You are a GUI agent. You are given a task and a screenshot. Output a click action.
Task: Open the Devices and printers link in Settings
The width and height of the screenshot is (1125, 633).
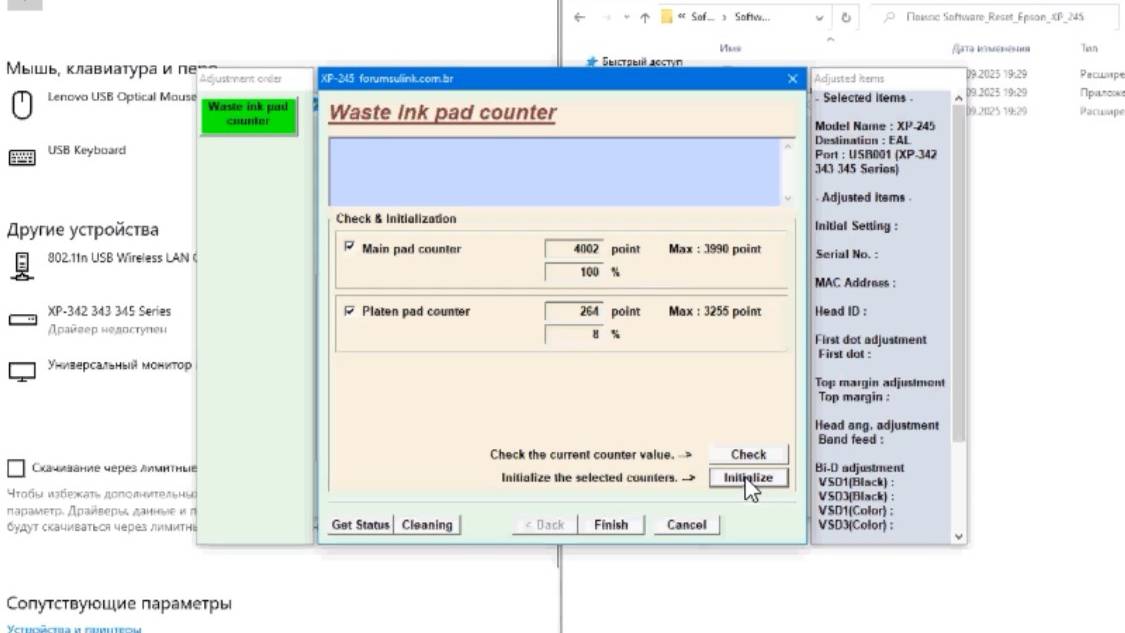74,629
